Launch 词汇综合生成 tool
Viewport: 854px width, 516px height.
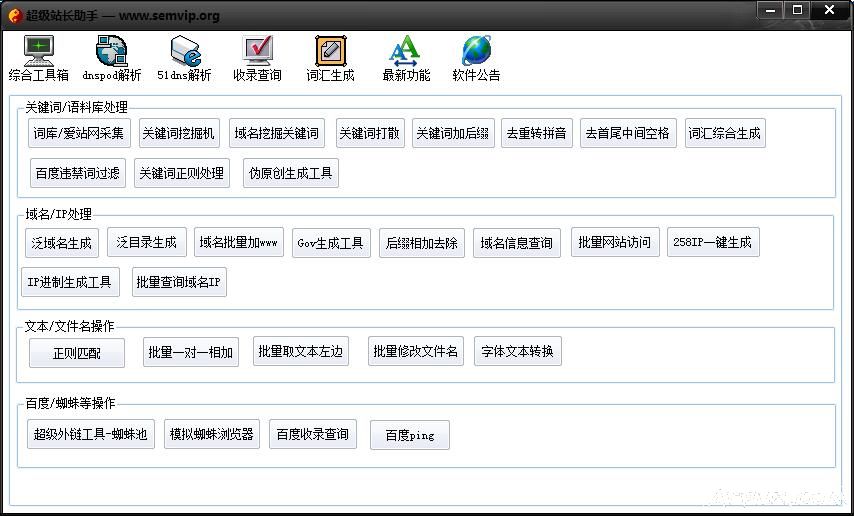(725, 133)
